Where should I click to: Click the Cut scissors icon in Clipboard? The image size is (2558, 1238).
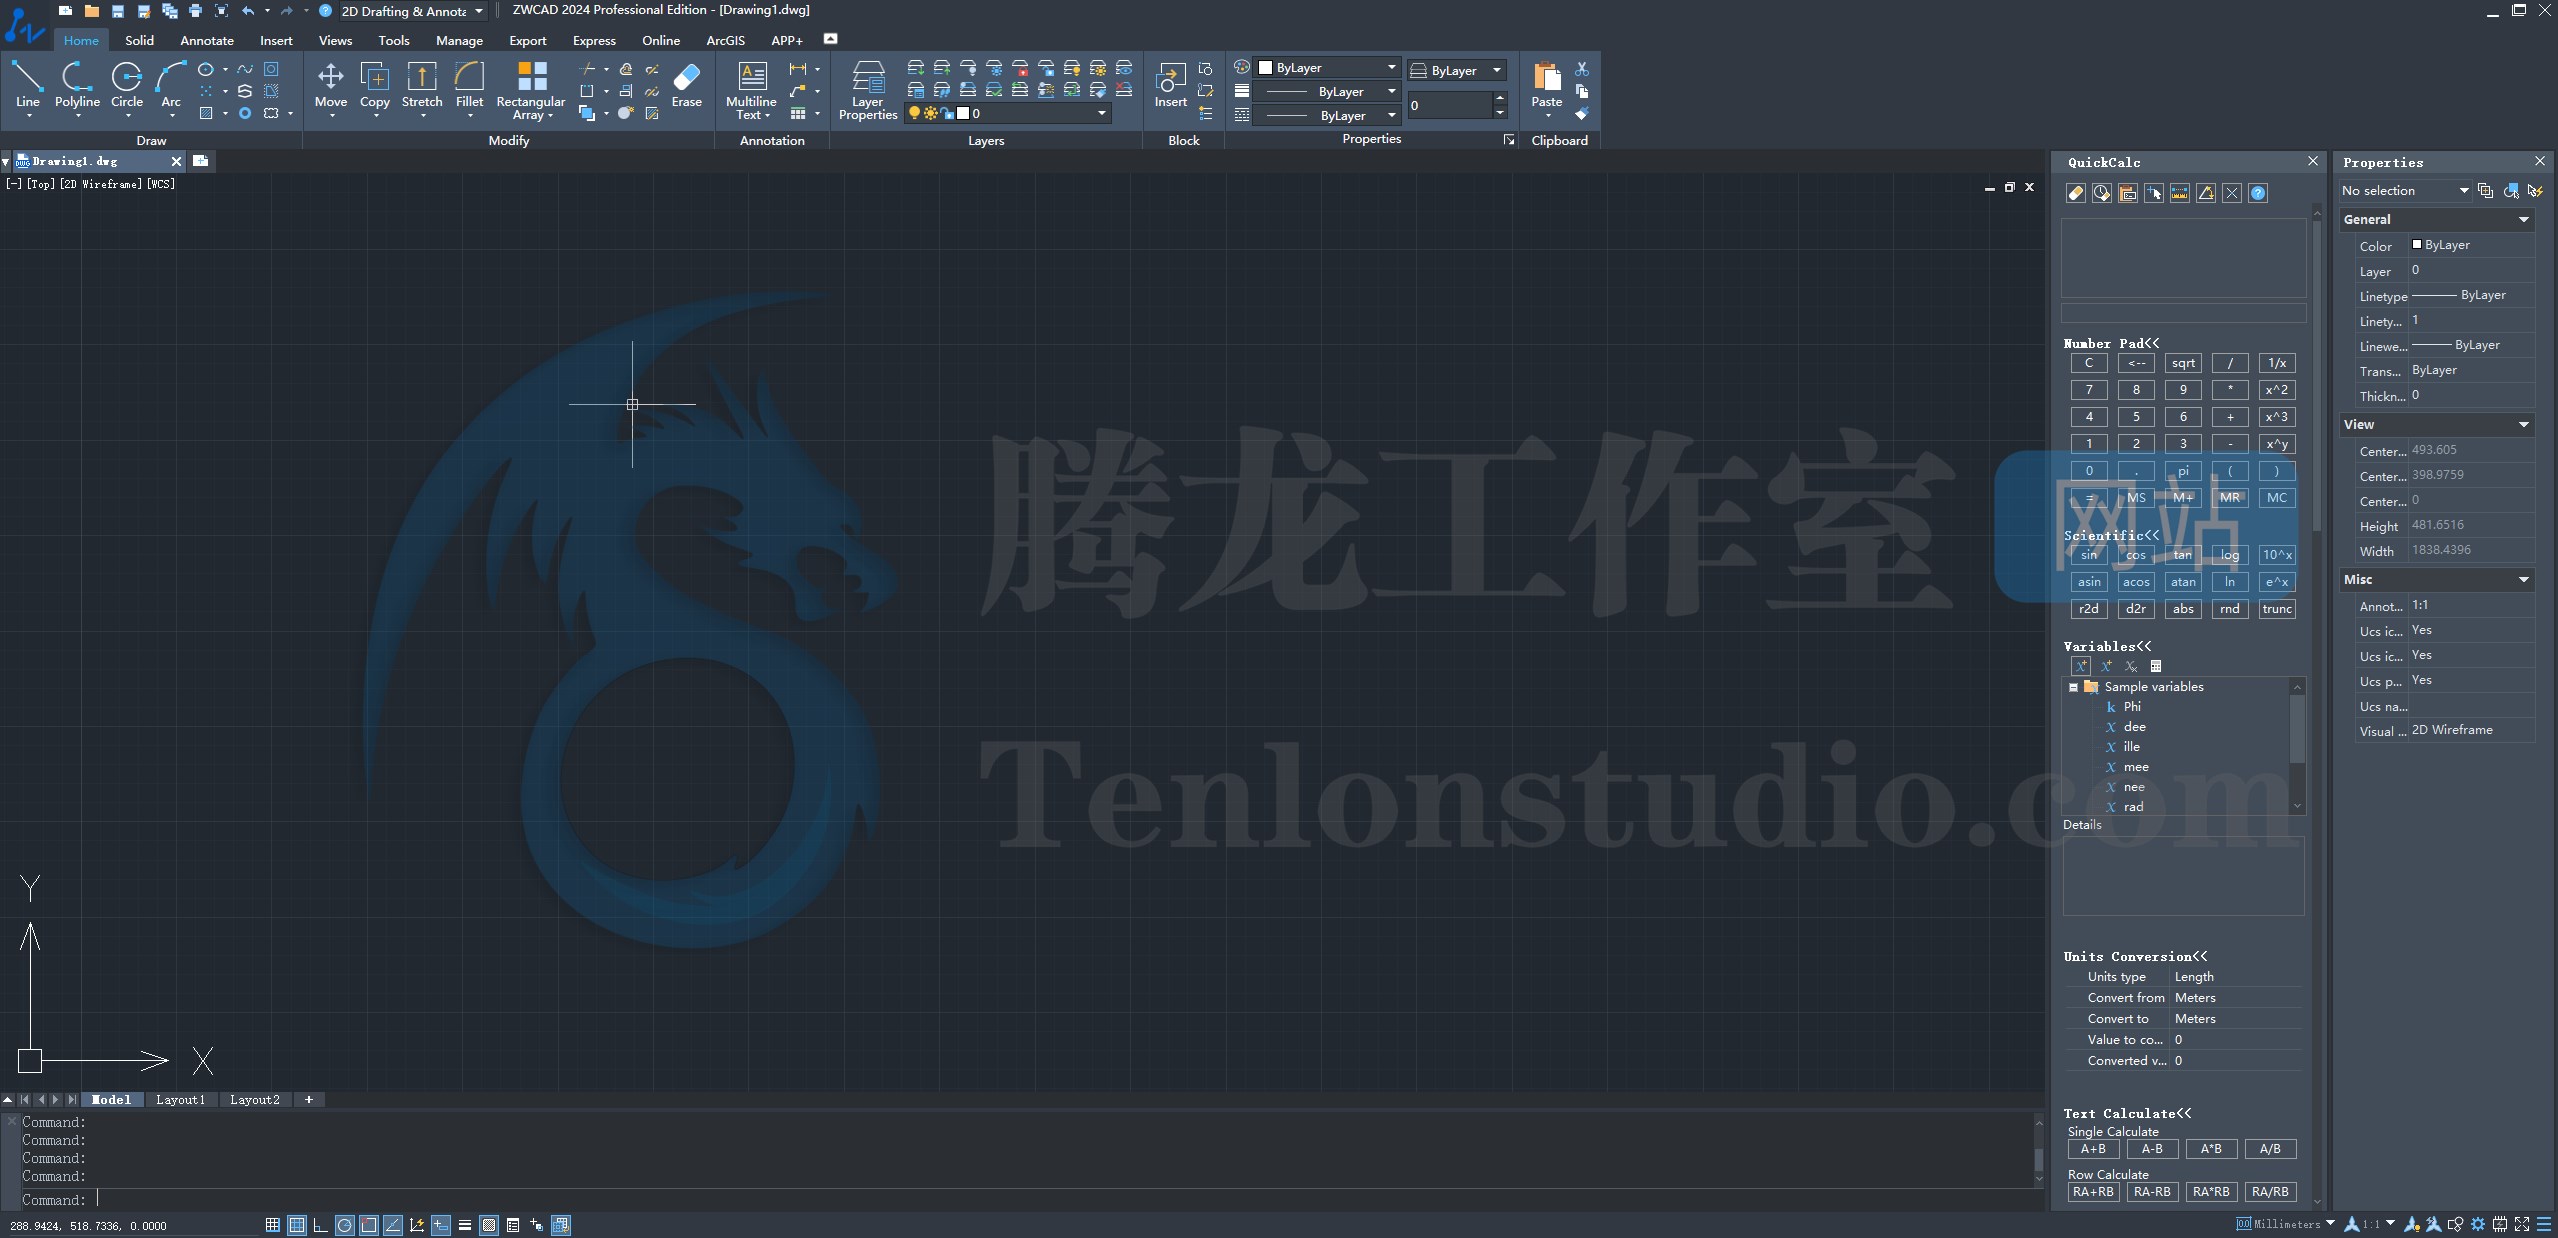(x=1582, y=69)
